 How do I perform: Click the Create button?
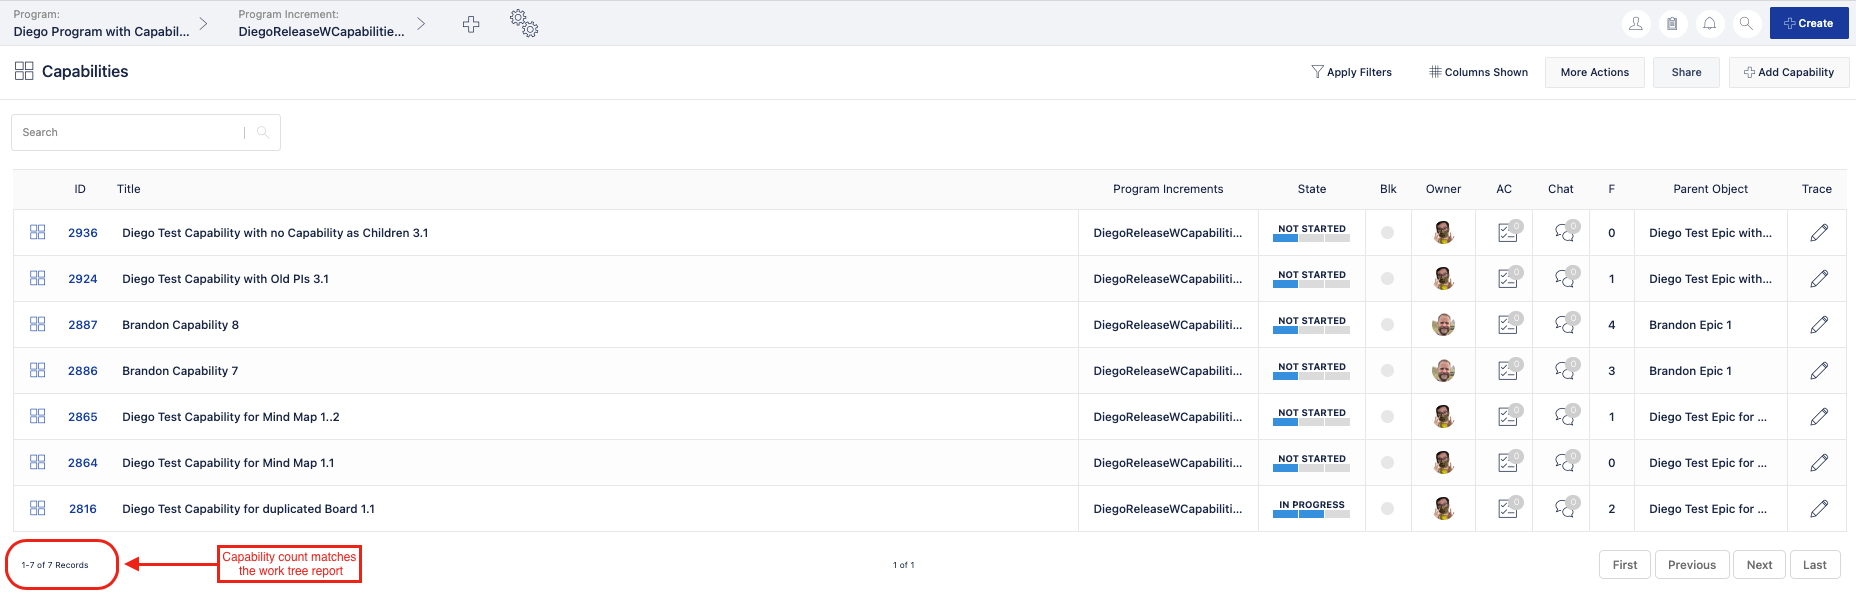(1809, 23)
